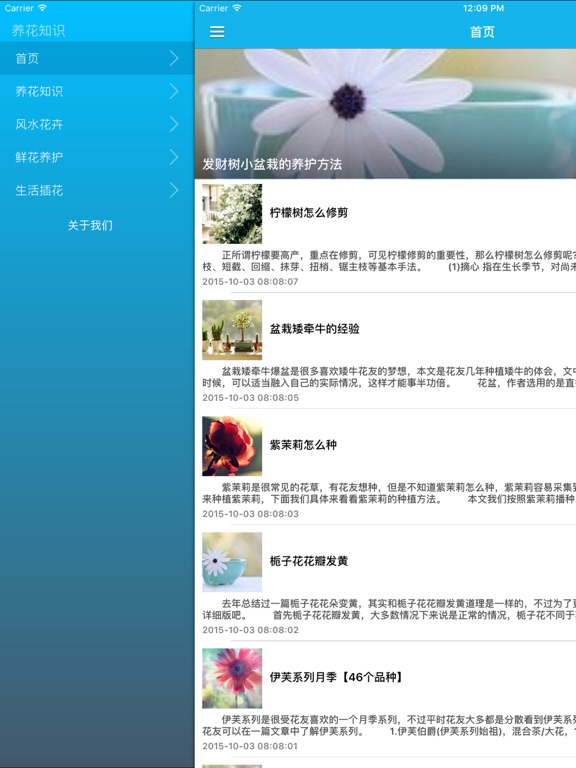This screenshot has height=768, width=576.
Task: Select the 风水花卉 category
Action: pyautogui.click(x=97, y=124)
